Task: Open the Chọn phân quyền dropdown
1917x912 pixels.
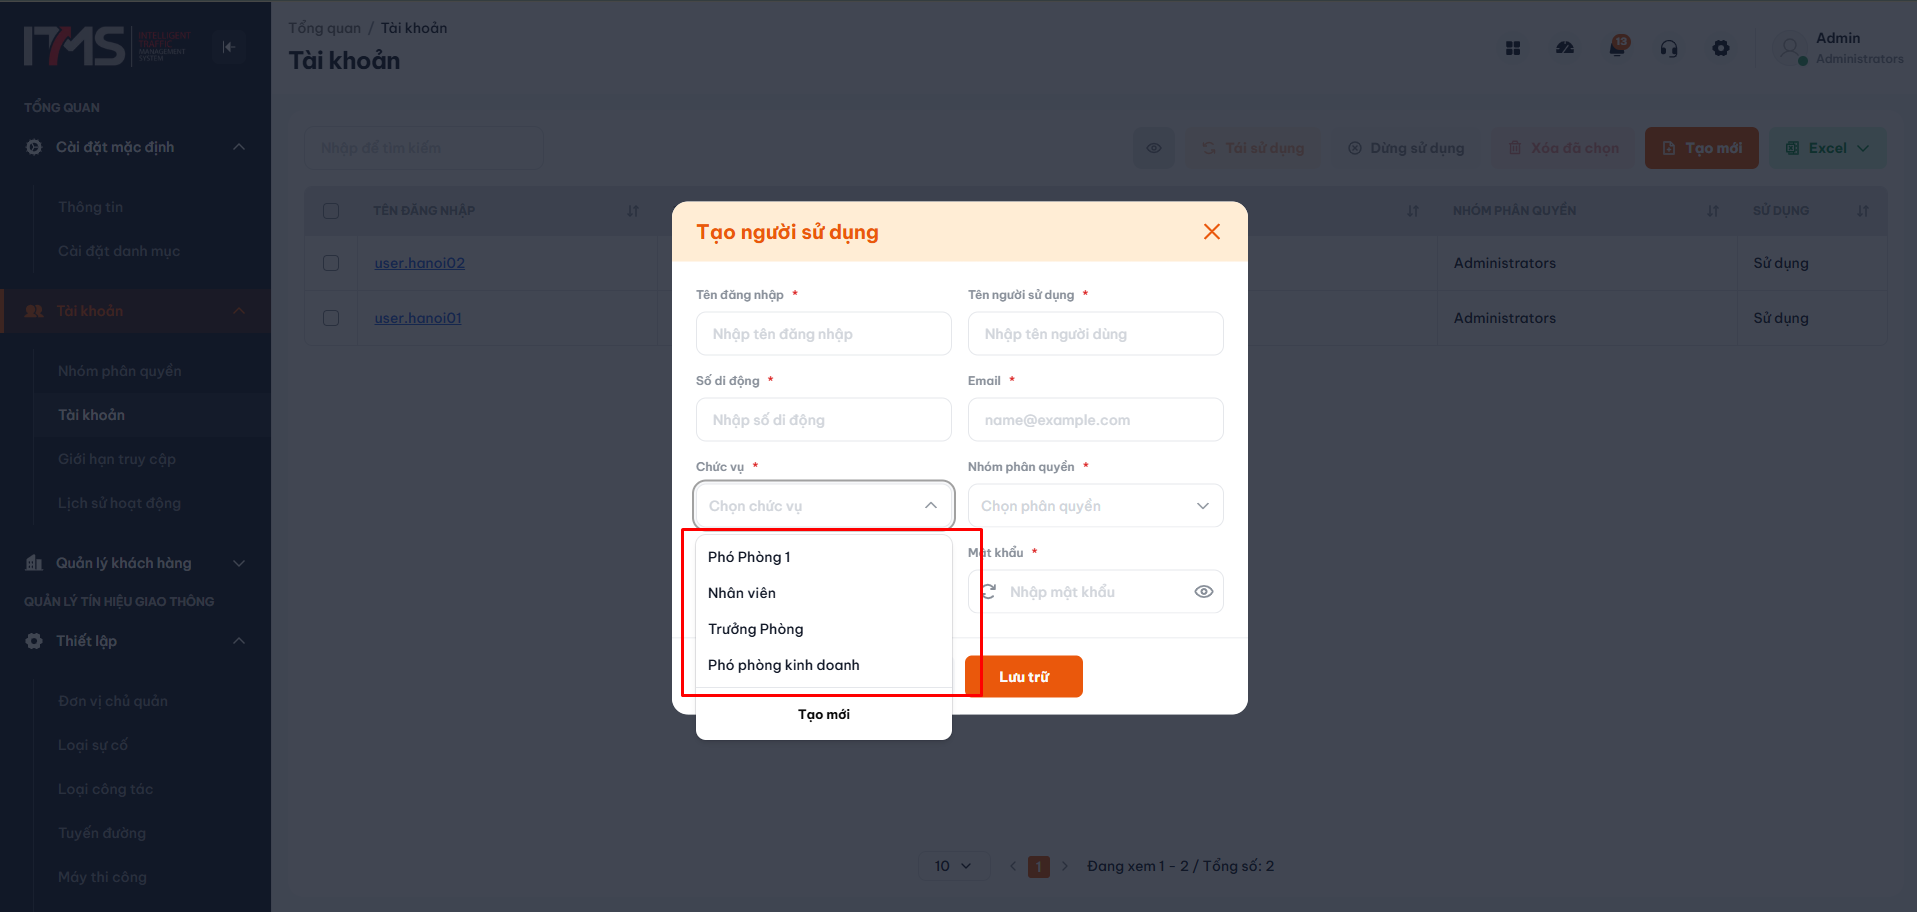Action: click(x=1096, y=506)
